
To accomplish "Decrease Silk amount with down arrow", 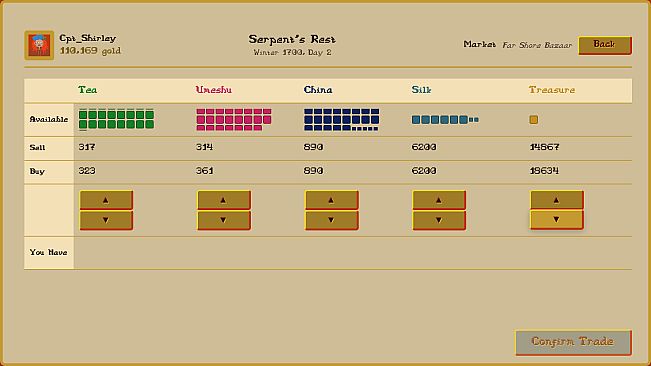I will [x=439, y=220].
